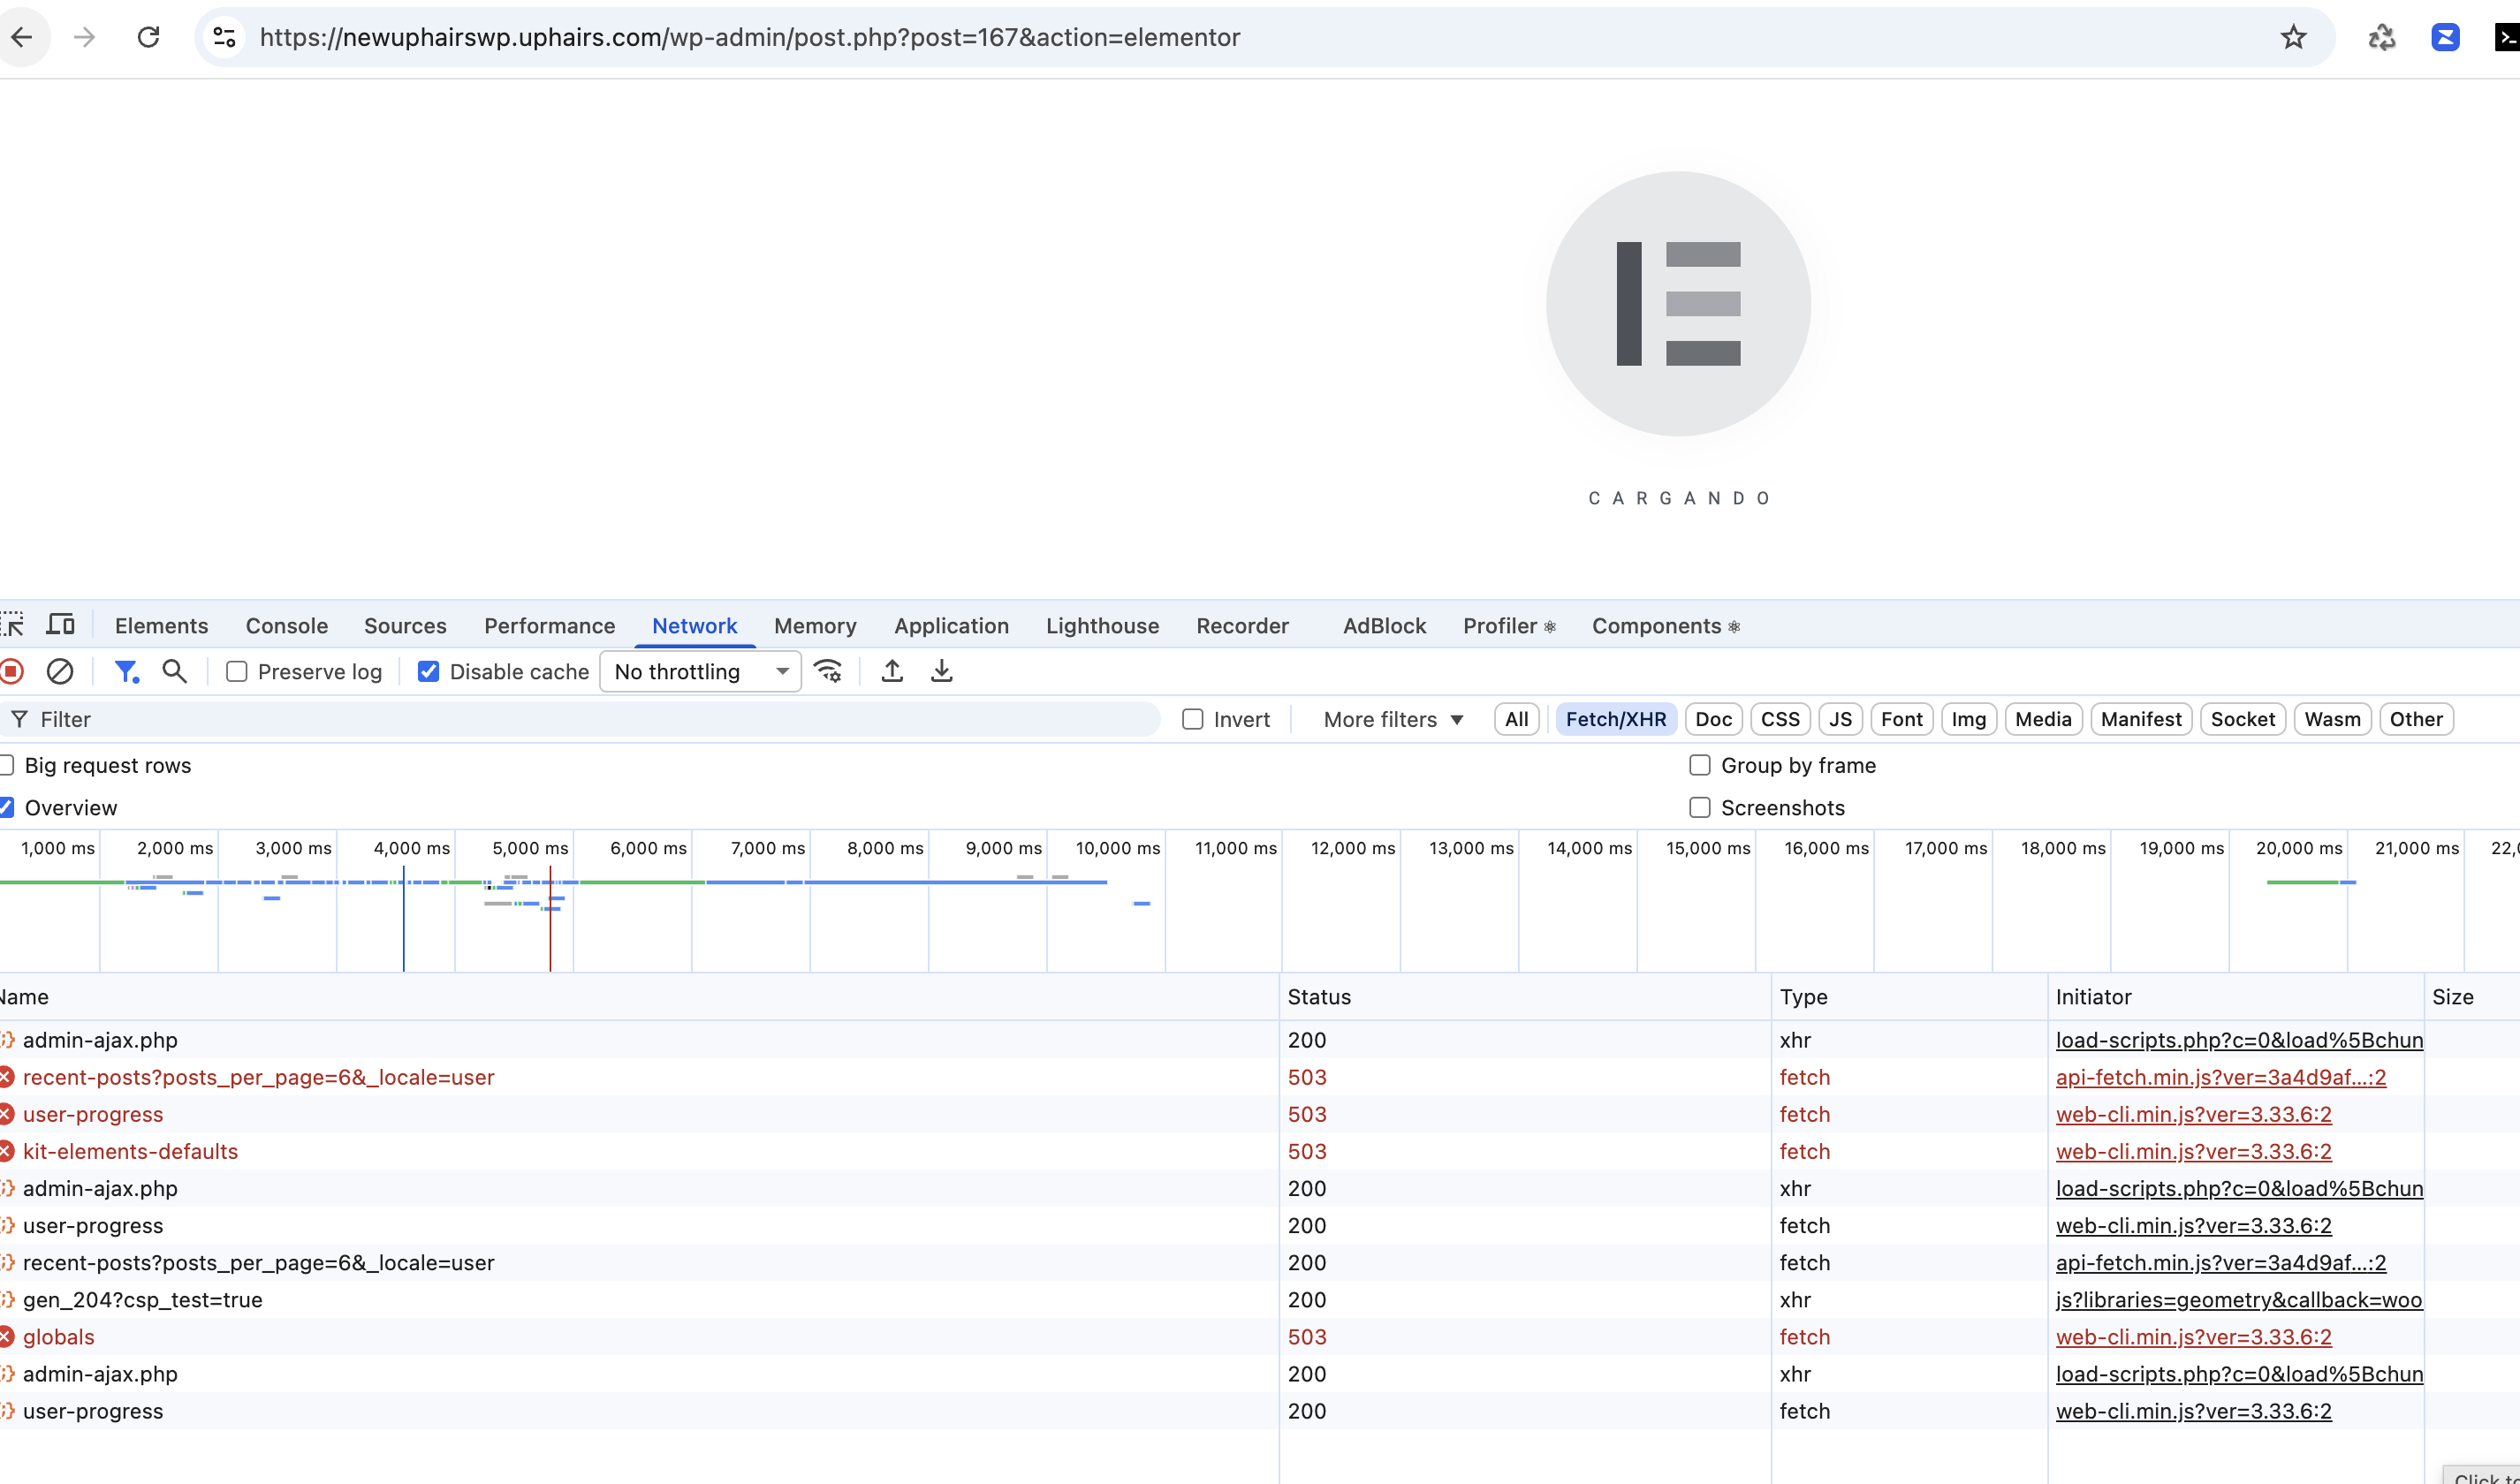2520x1484 pixels.
Task: Toggle the network filter funnel icon
Action: (125, 671)
